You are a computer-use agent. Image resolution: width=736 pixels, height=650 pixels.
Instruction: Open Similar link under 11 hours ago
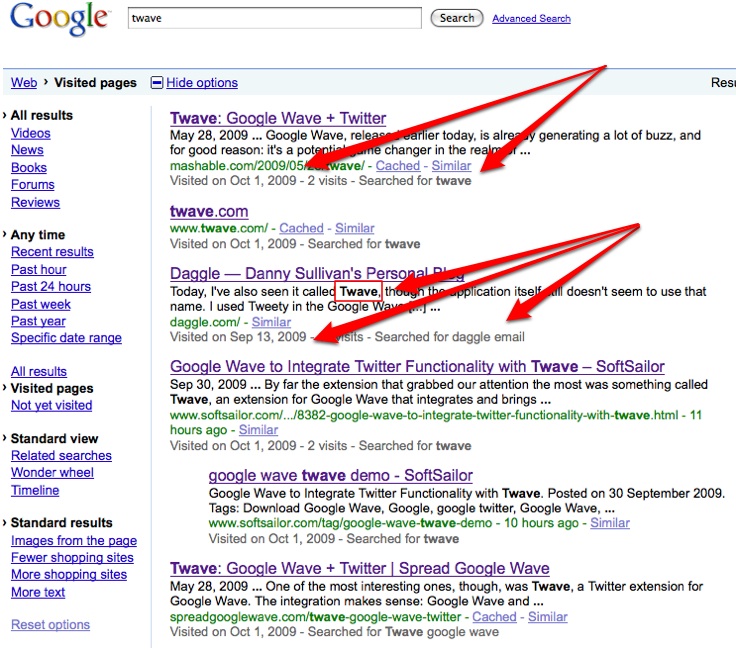point(258,430)
